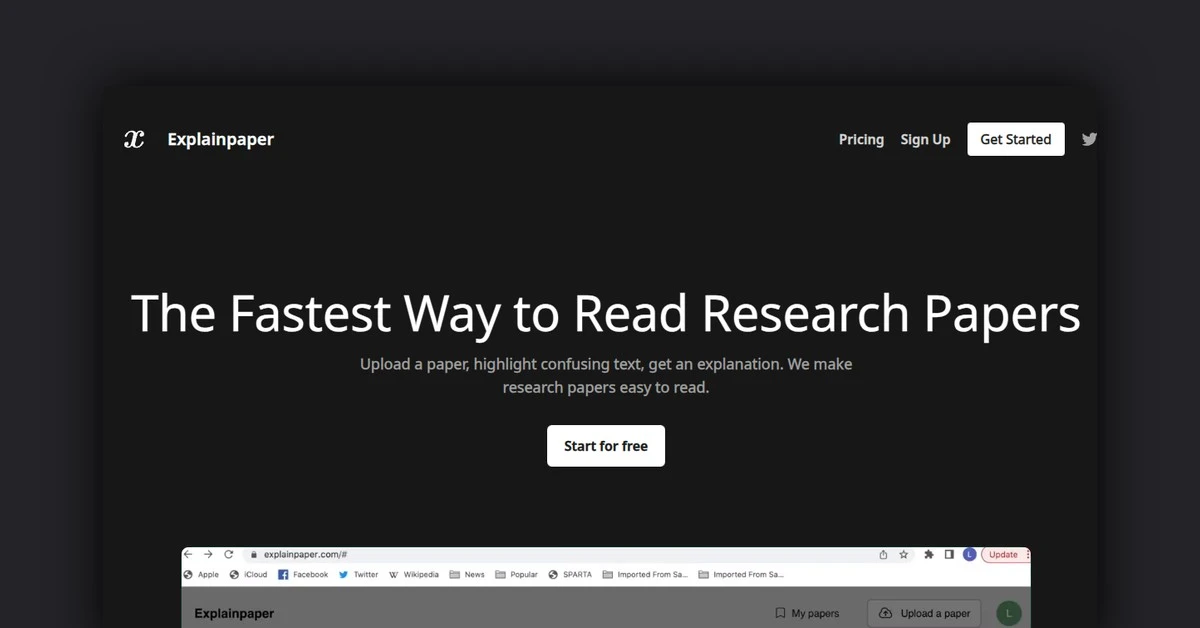Click the back navigation arrow in the screenshot
This screenshot has width=1200, height=628.
pos(190,554)
